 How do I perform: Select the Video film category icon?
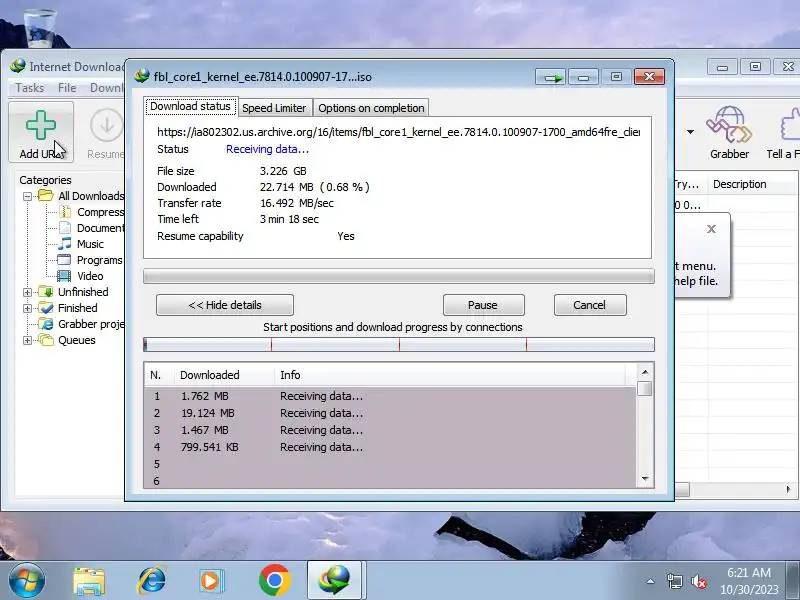click(64, 276)
